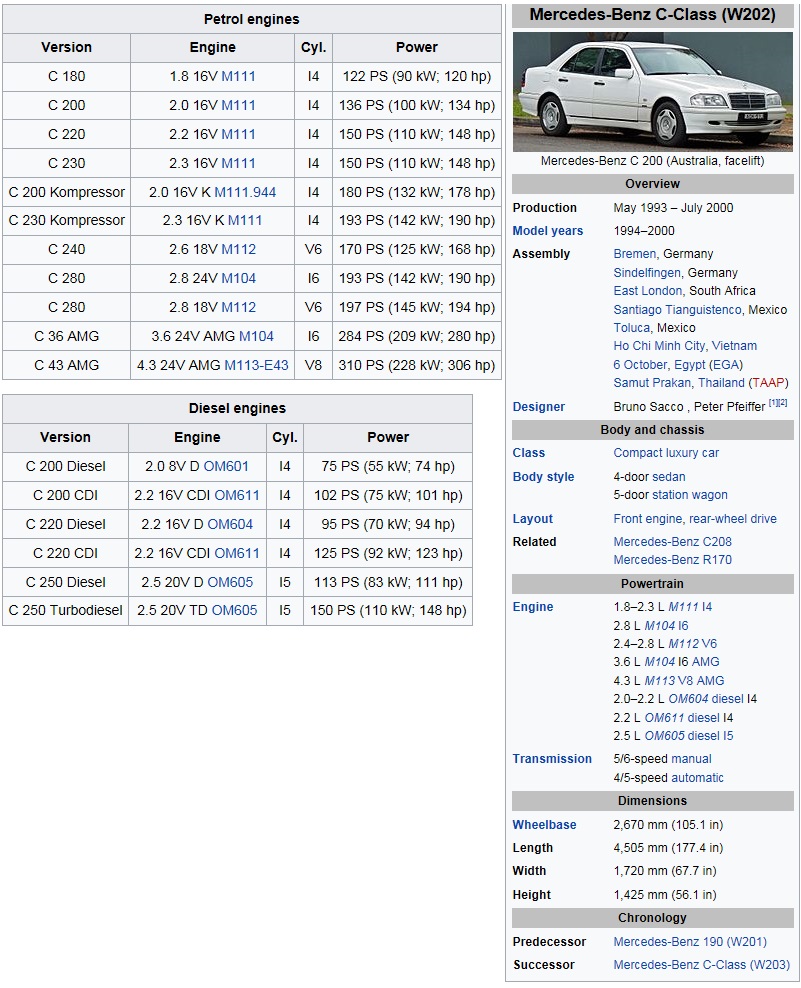Open the Body style link
Viewport: 801px width, 988px height.
(543, 477)
